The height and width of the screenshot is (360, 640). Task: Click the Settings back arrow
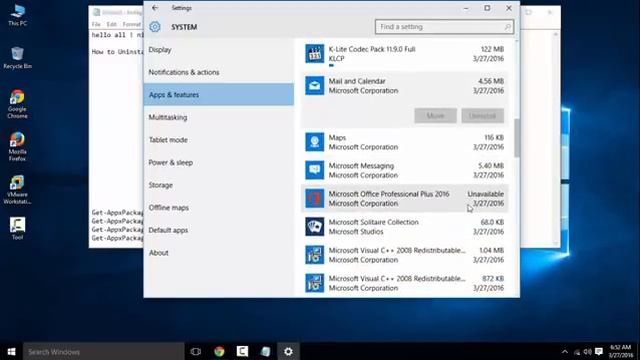coord(155,8)
